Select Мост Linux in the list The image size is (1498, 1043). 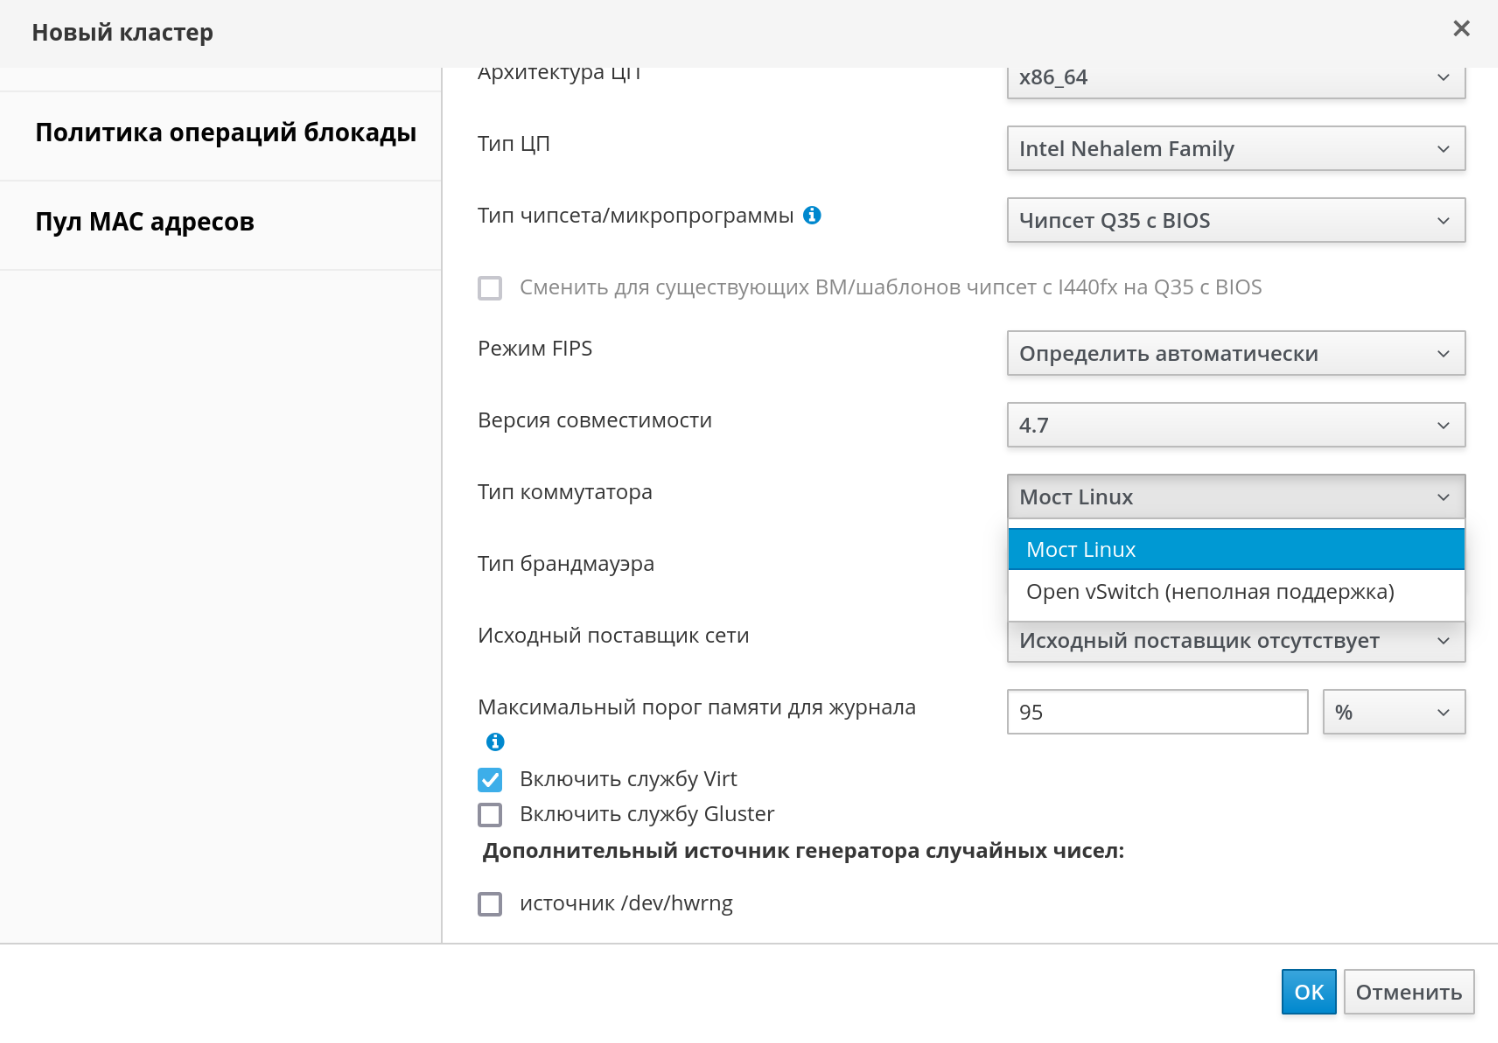pos(1235,550)
